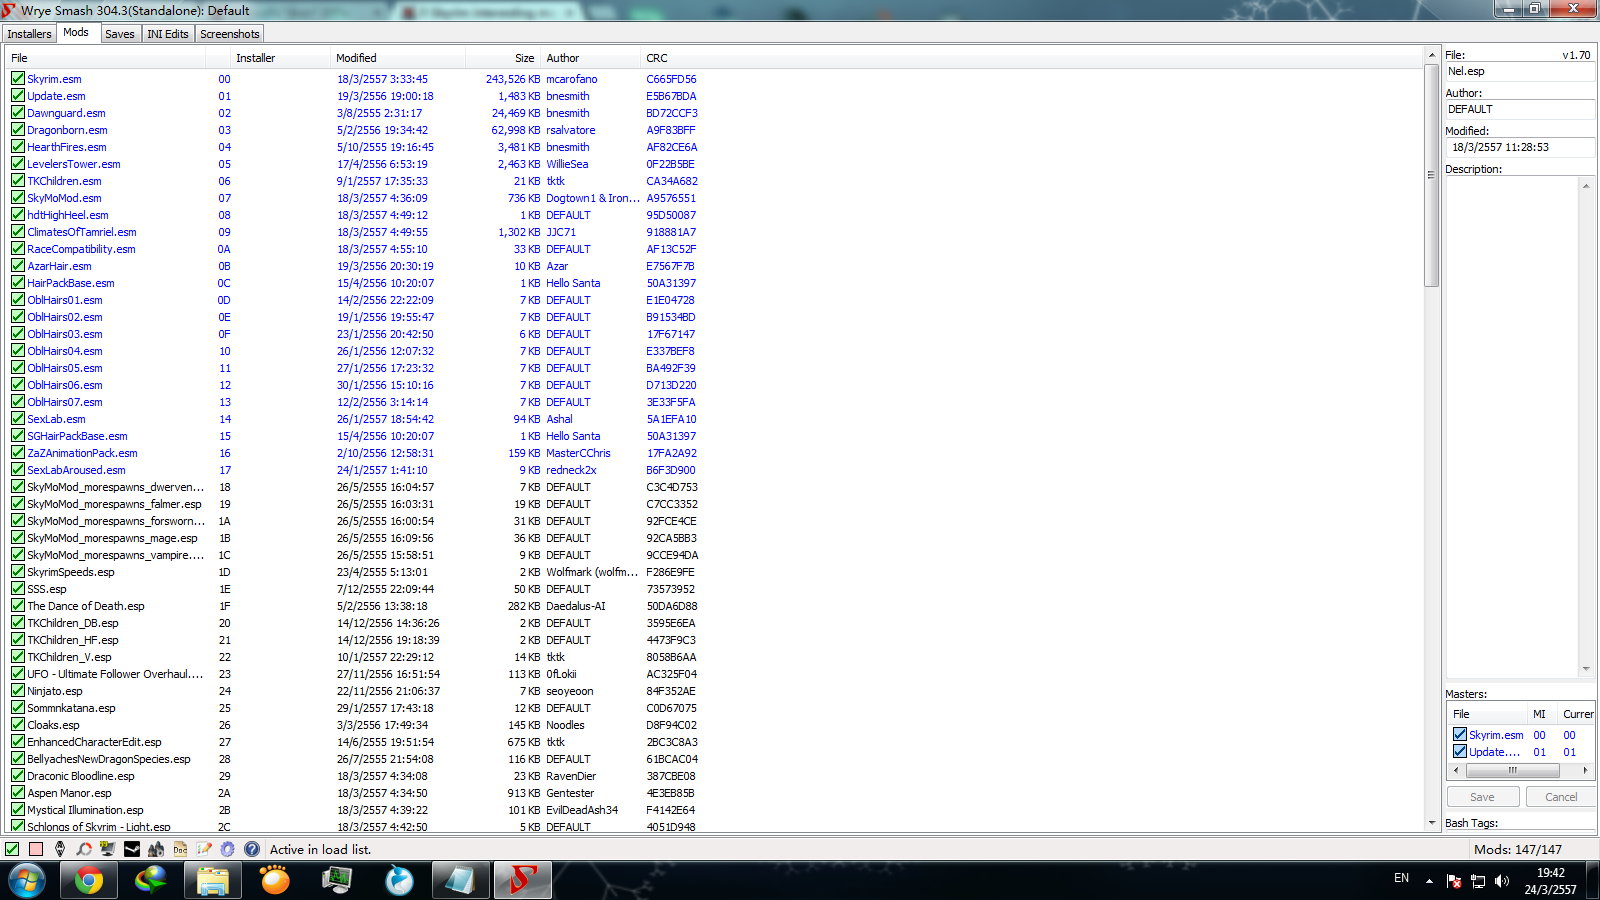Viewport: 1600px width, 900px height.
Task: Open the network tray icon
Action: pyautogui.click(x=1478, y=881)
